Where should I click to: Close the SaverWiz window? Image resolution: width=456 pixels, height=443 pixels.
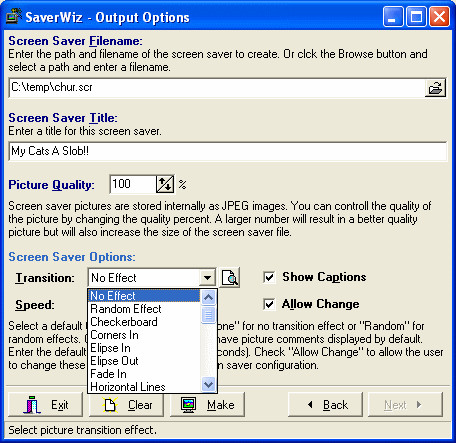pos(439,17)
